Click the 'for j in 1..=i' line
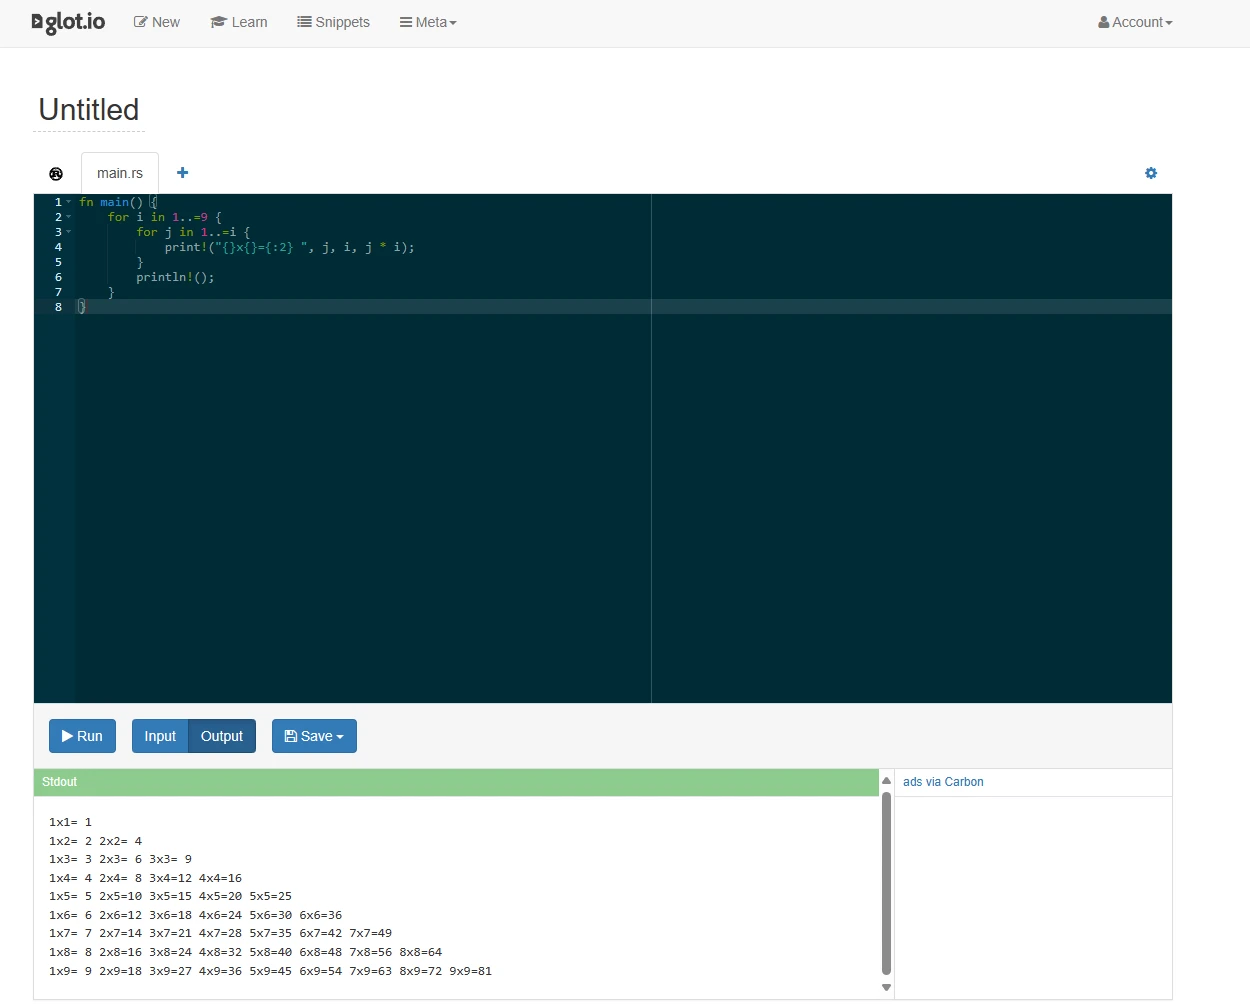This screenshot has width=1250, height=1008. coord(193,232)
